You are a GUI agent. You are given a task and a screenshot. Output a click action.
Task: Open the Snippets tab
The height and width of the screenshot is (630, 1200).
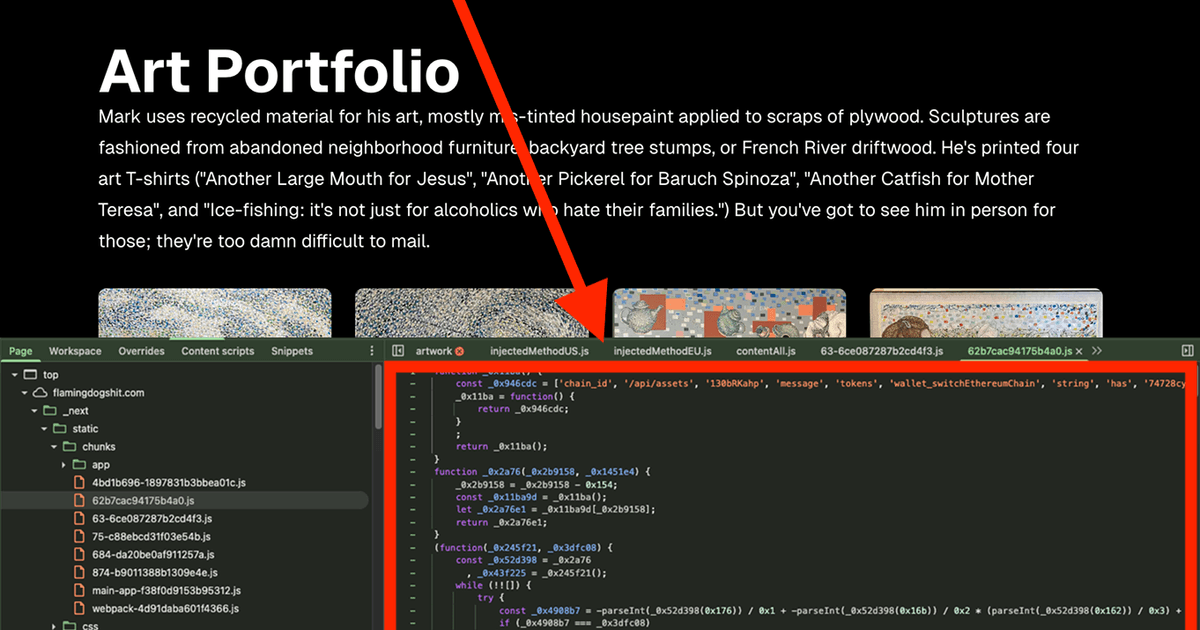[292, 351]
